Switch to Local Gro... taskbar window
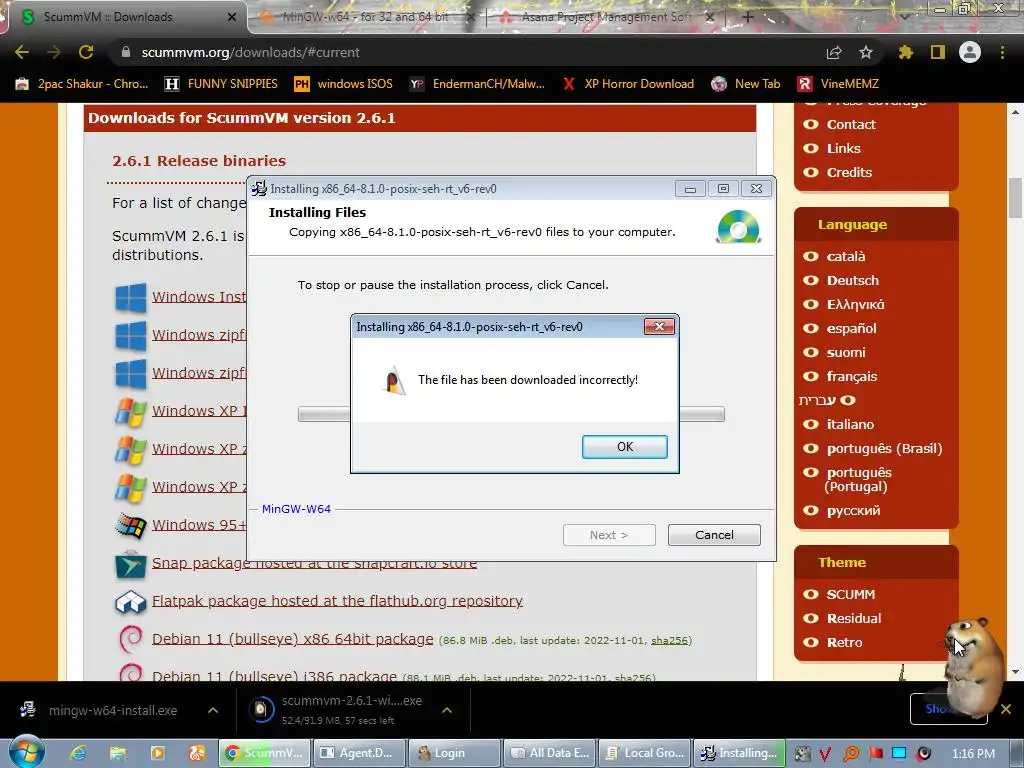 pyautogui.click(x=645, y=753)
